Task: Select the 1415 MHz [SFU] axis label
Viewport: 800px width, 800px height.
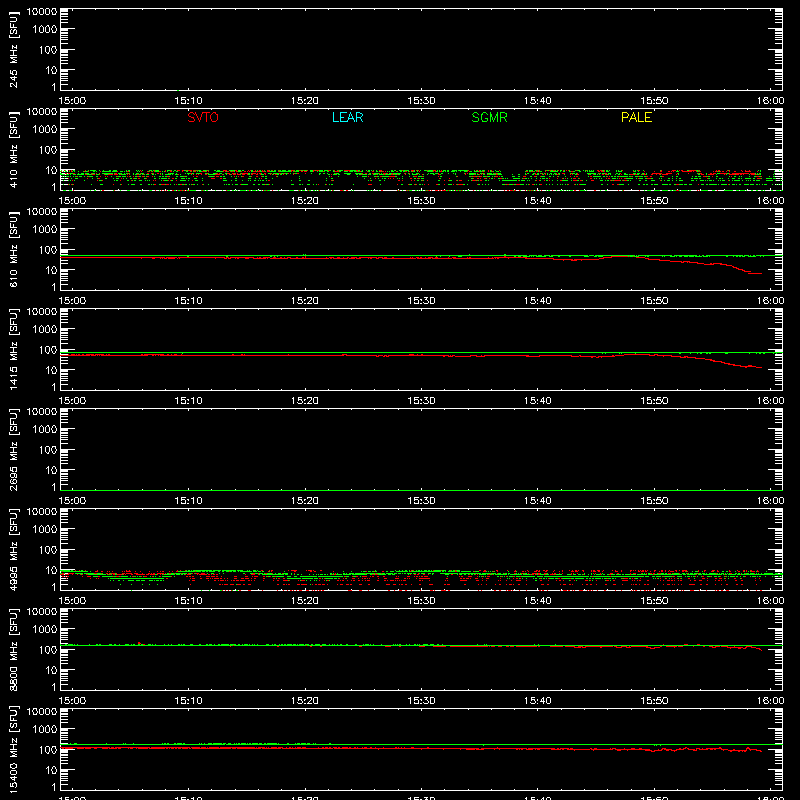Action: pyautogui.click(x=14, y=349)
